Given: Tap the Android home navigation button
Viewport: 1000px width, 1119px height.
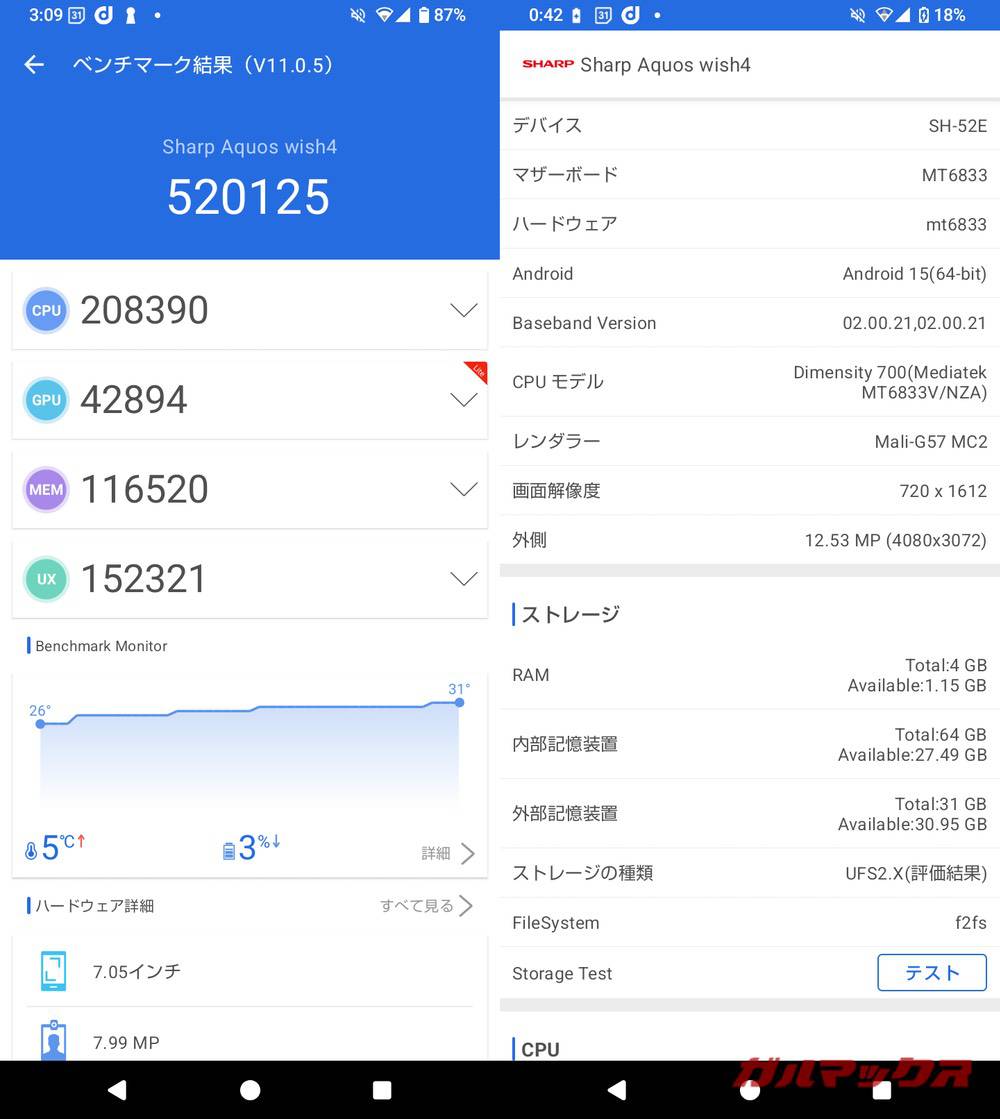Looking at the screenshot, I should (250, 1090).
